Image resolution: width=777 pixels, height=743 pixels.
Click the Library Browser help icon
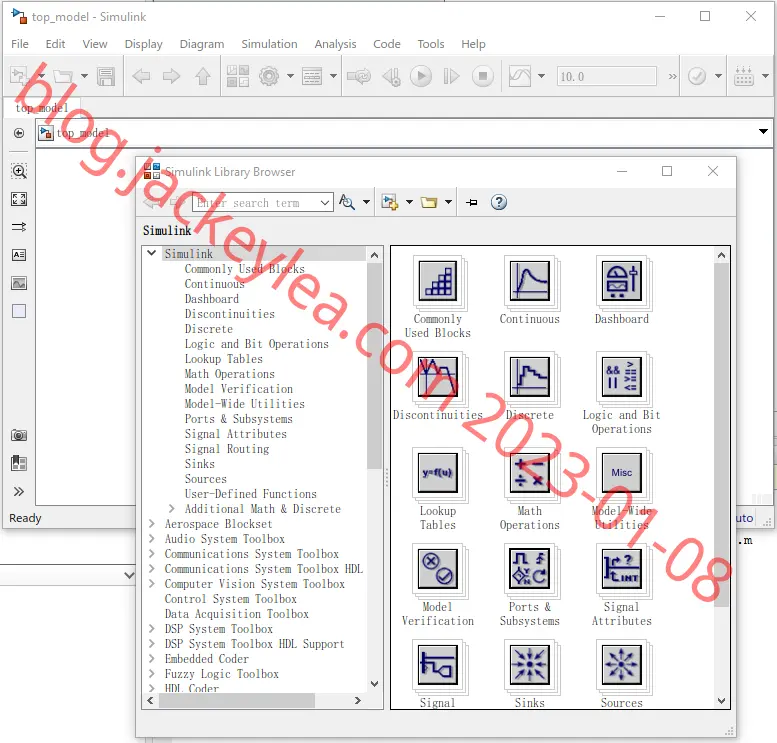(x=499, y=202)
